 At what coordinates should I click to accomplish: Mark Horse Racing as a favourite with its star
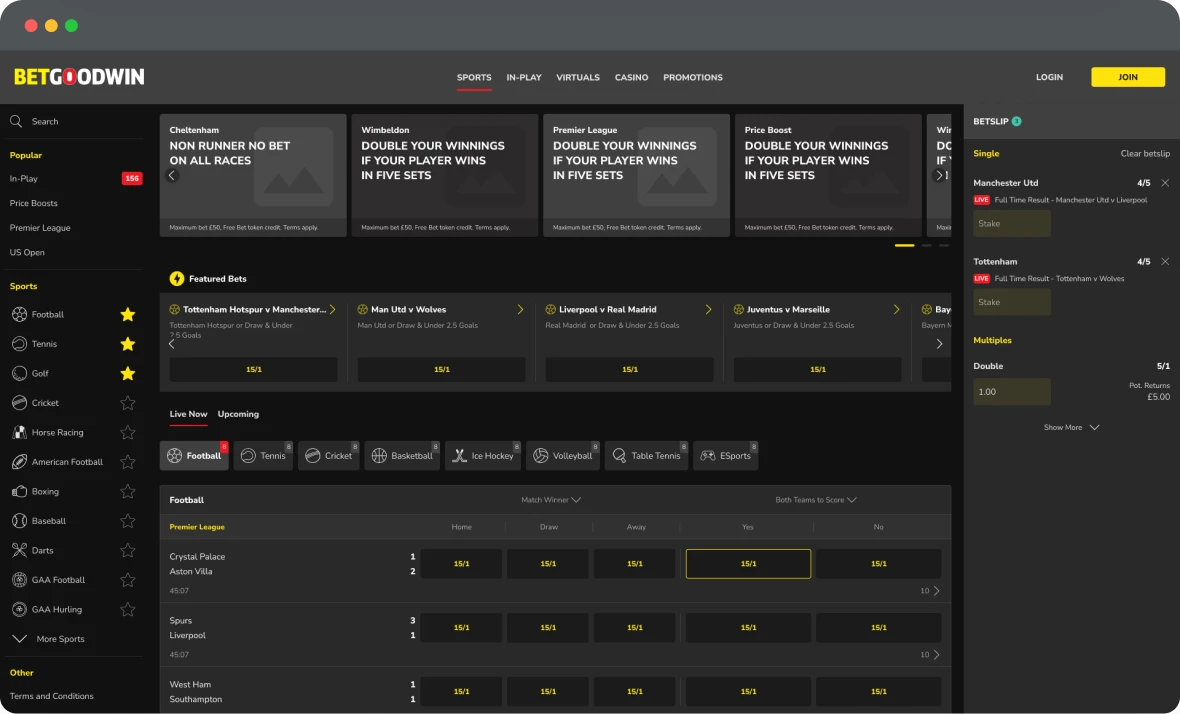click(x=128, y=433)
